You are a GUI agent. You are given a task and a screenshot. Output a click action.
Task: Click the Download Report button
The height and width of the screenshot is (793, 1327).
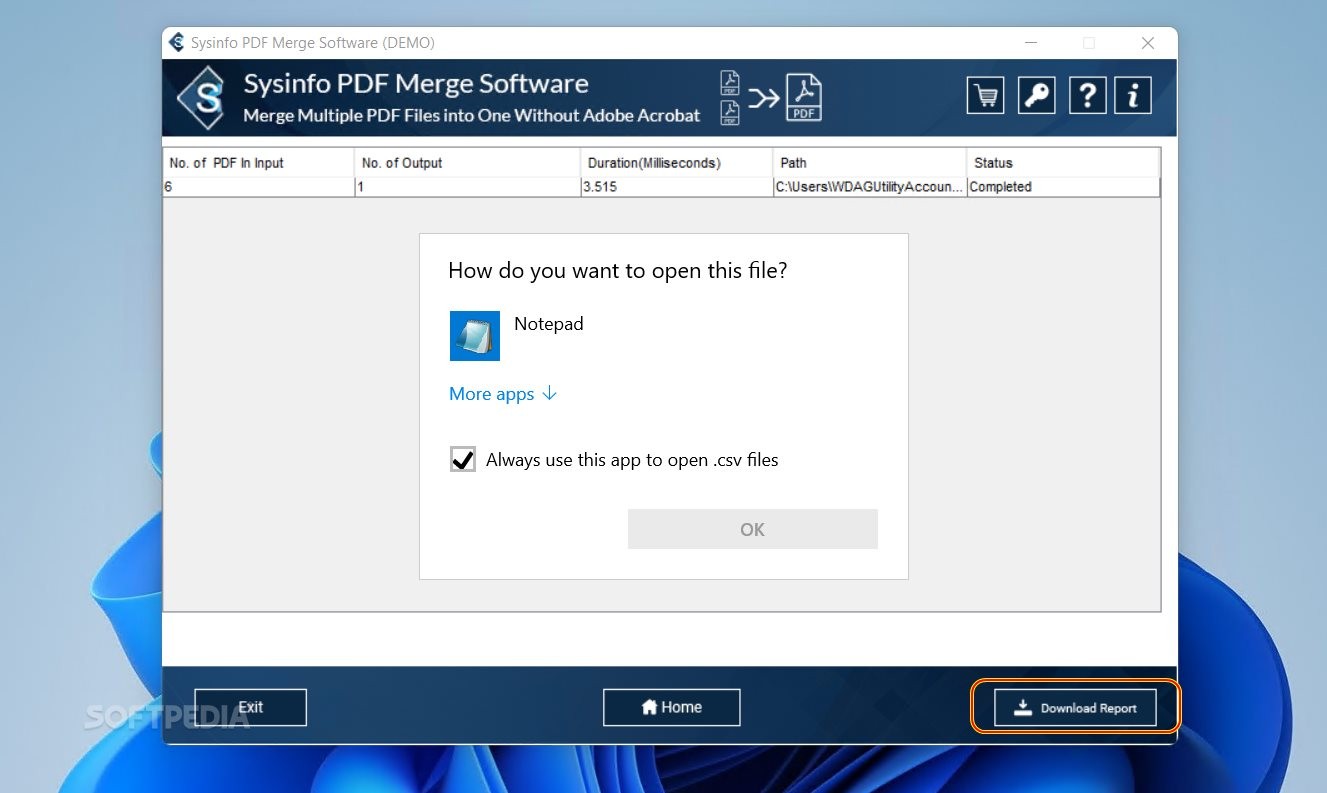click(1075, 707)
